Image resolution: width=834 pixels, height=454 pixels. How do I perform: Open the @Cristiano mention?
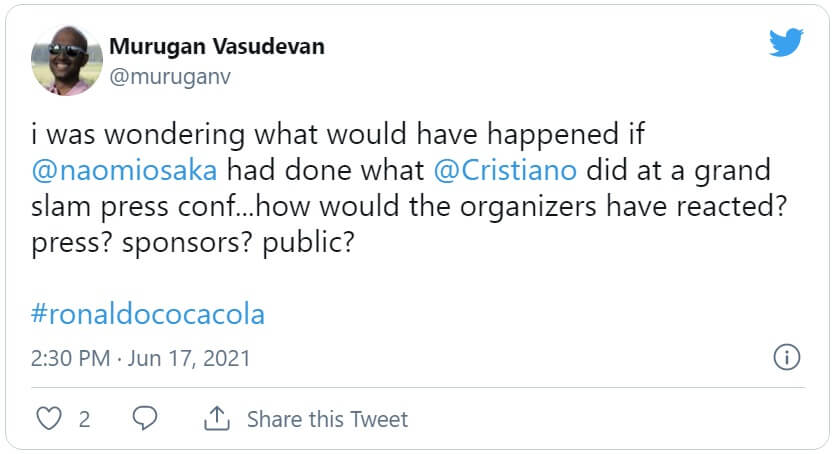tap(506, 170)
